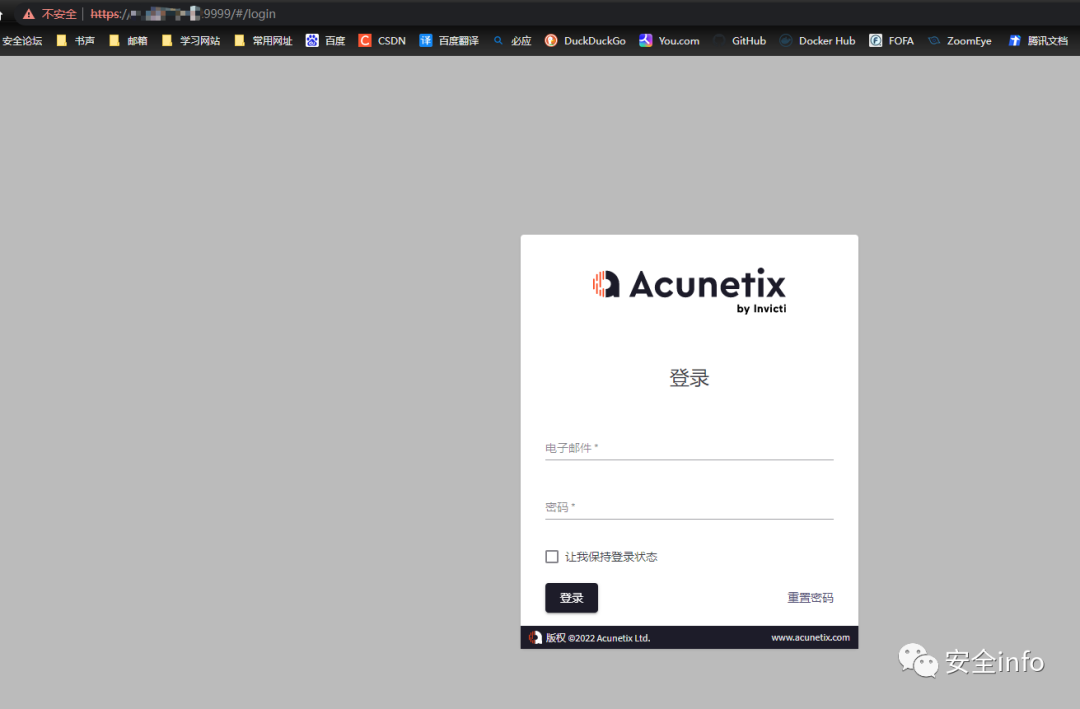Viewport: 1080px width, 709px height.
Task: Open the You.com bookmark
Action: point(669,41)
